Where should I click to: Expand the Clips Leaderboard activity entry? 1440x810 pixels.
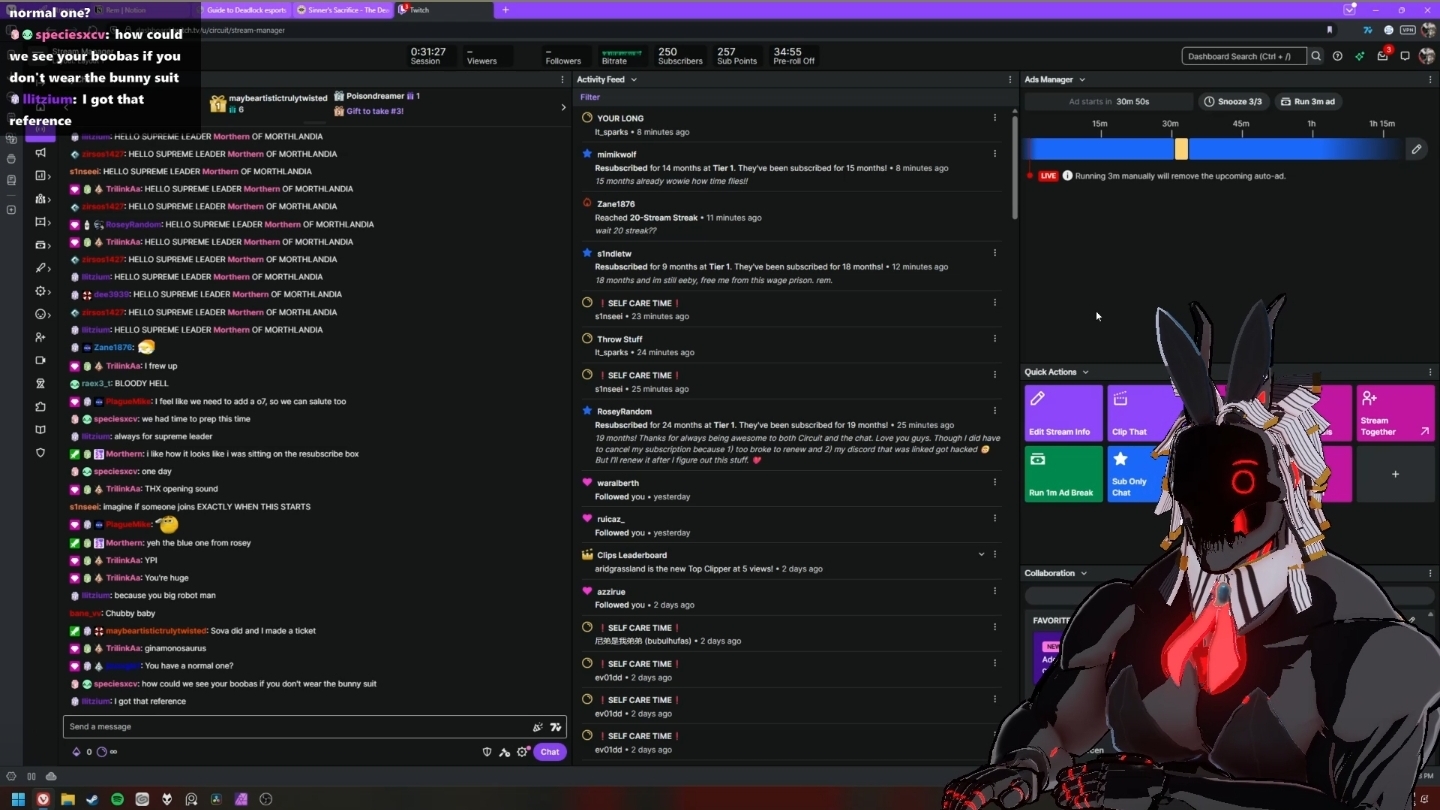tap(981, 555)
